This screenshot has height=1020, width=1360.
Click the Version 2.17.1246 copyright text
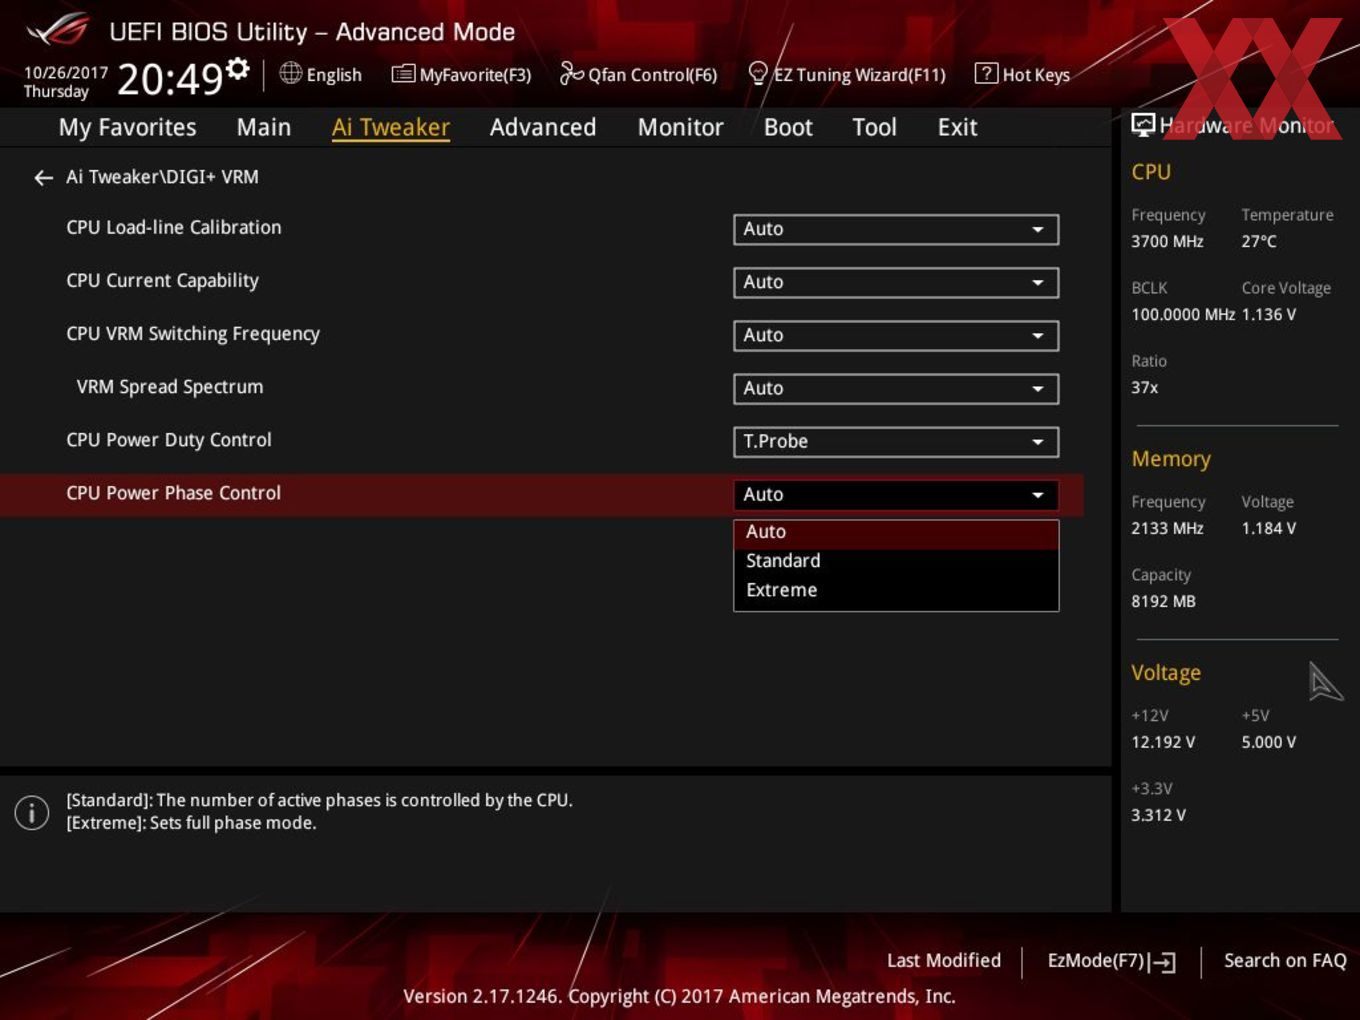(679, 996)
